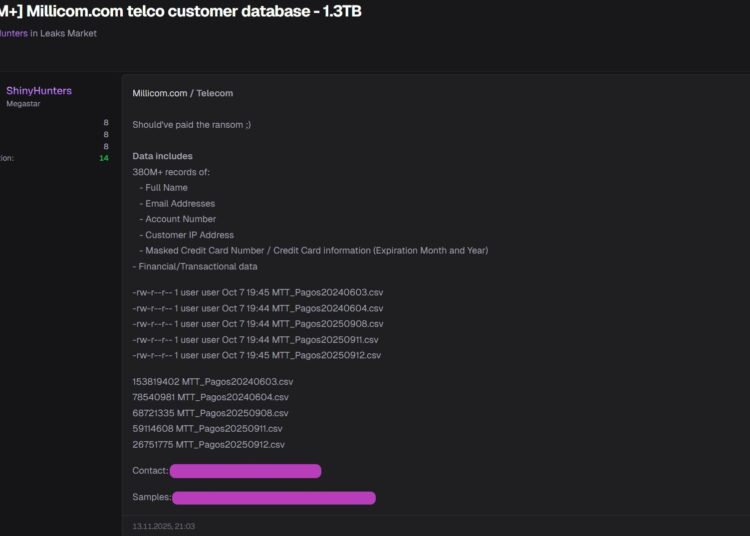Click the redacted Samples link bar
This screenshot has width=750, height=536.
[x=273, y=497]
